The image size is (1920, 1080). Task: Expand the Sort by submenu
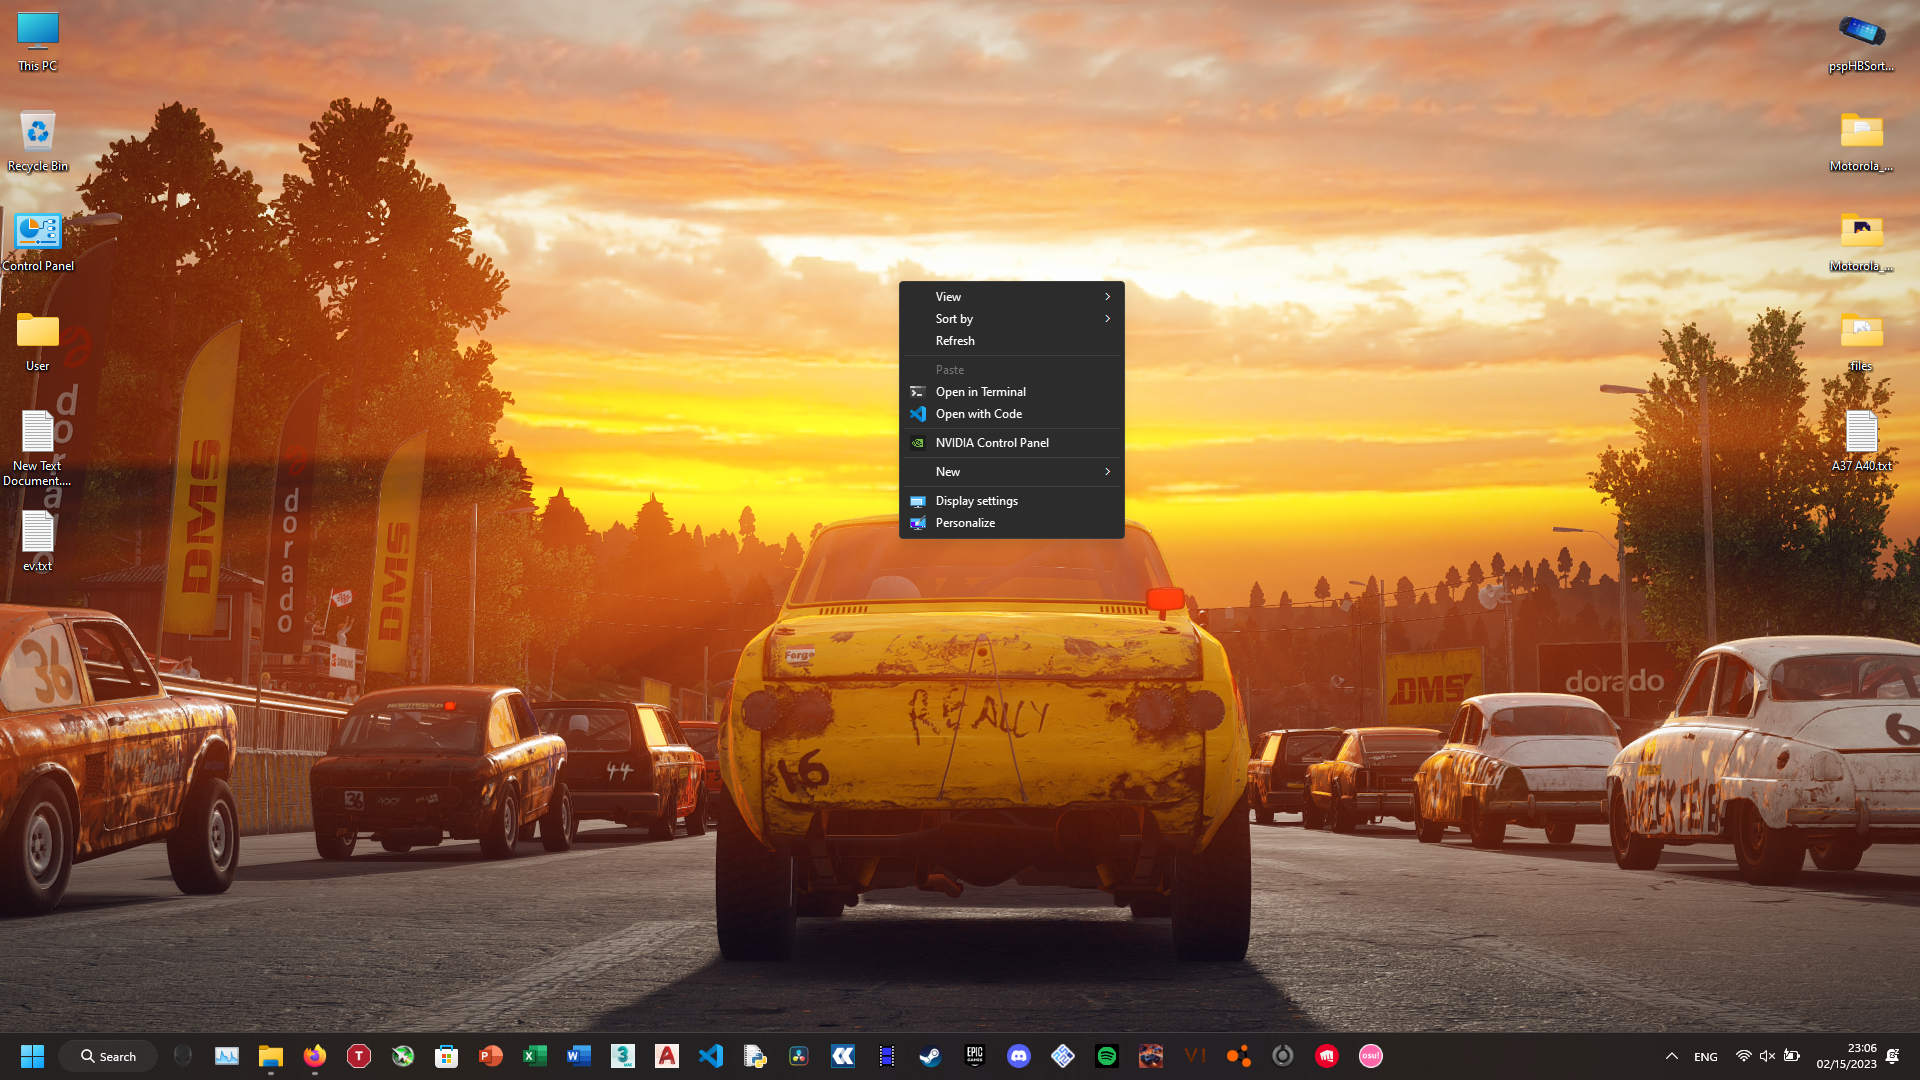1011,319
